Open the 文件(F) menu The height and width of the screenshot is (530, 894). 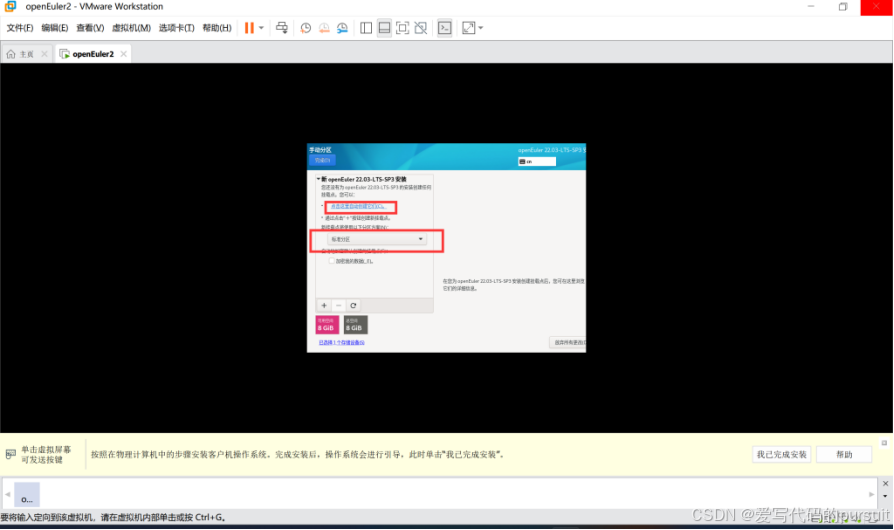(x=20, y=28)
